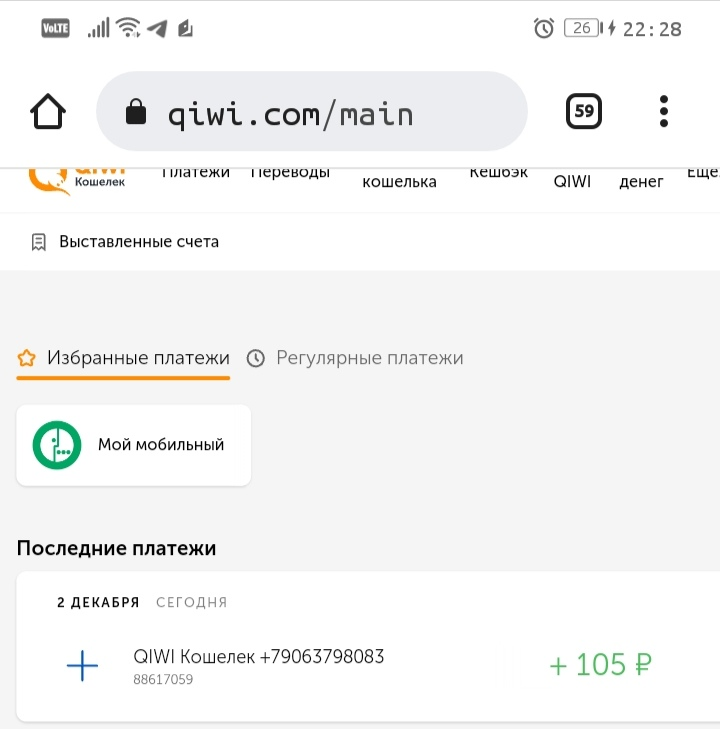
Task: Open the Переводы menu item
Action: click(290, 173)
